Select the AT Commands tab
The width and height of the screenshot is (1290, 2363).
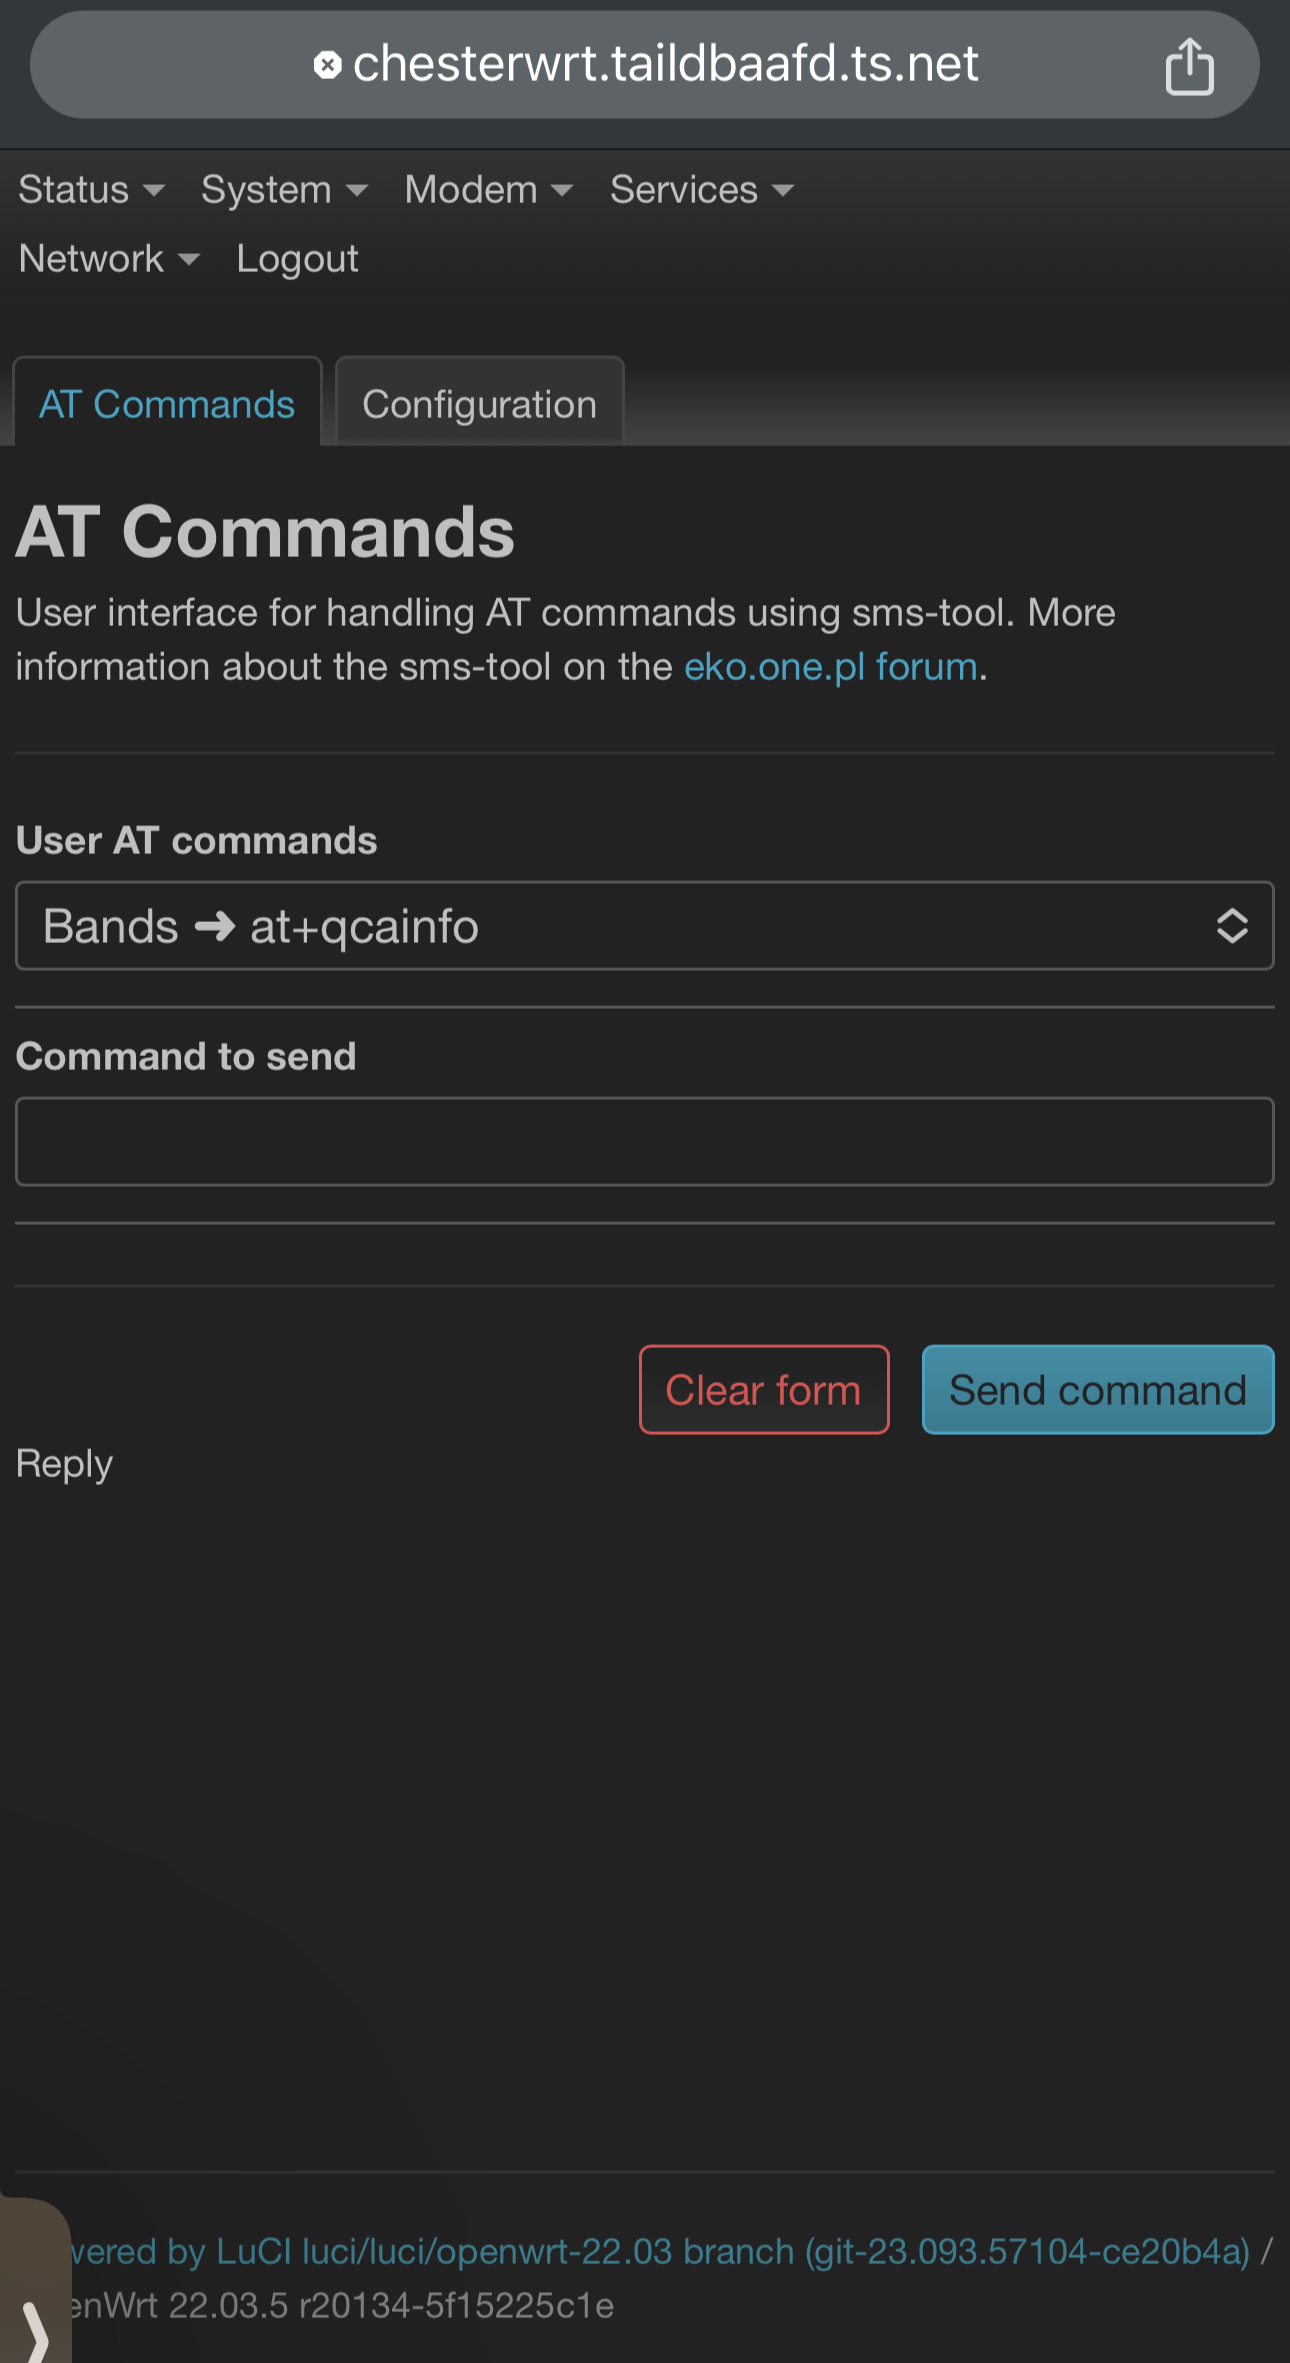click(x=167, y=405)
